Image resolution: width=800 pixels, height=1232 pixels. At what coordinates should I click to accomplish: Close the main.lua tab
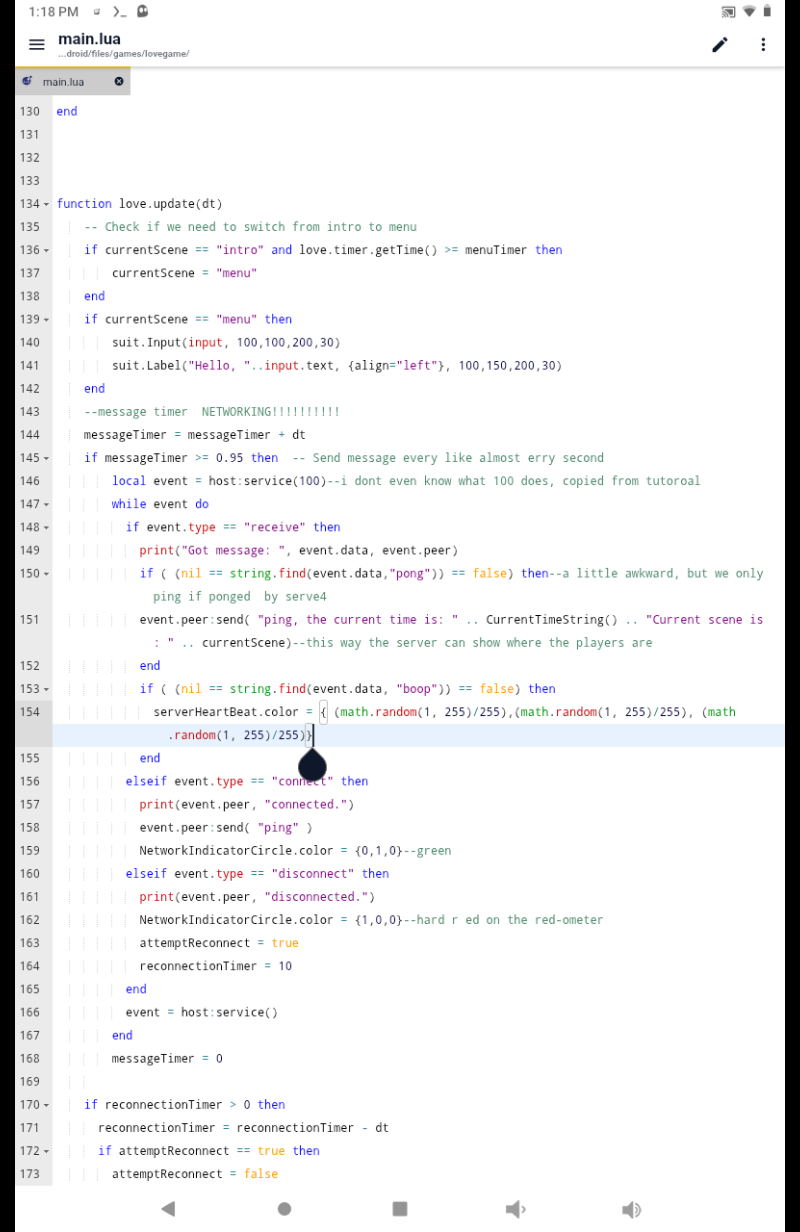(x=119, y=81)
